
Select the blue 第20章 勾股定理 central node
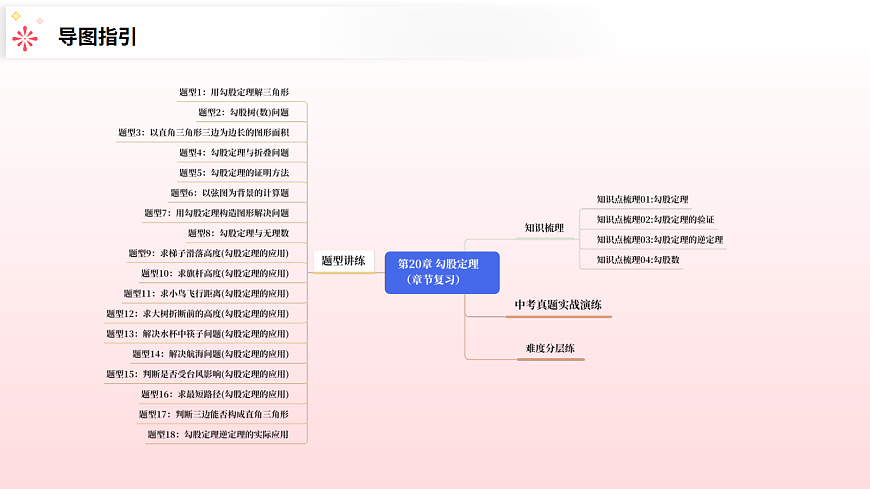pyautogui.click(x=441, y=272)
